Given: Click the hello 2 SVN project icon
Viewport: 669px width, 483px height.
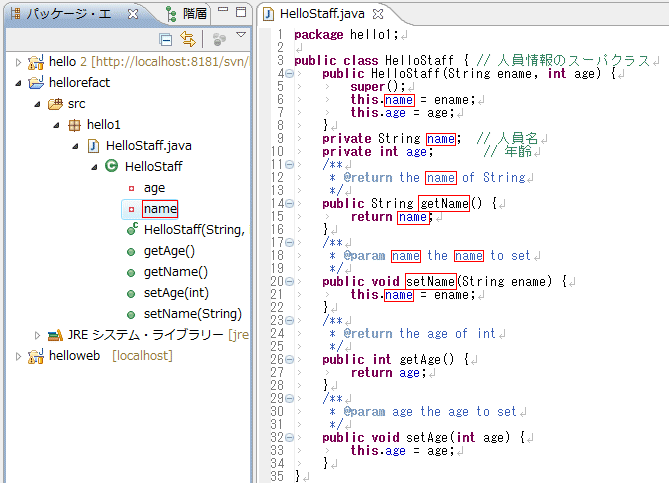Looking at the screenshot, I should click(36, 62).
